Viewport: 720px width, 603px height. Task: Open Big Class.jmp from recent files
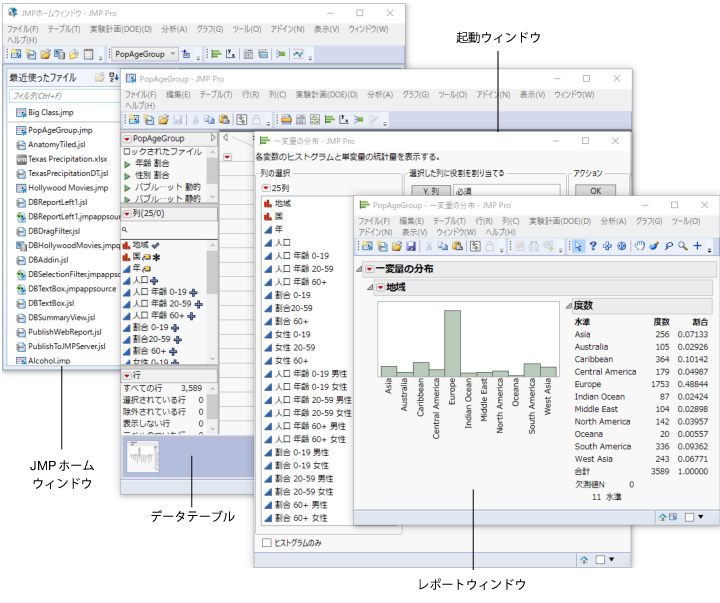click(51, 113)
